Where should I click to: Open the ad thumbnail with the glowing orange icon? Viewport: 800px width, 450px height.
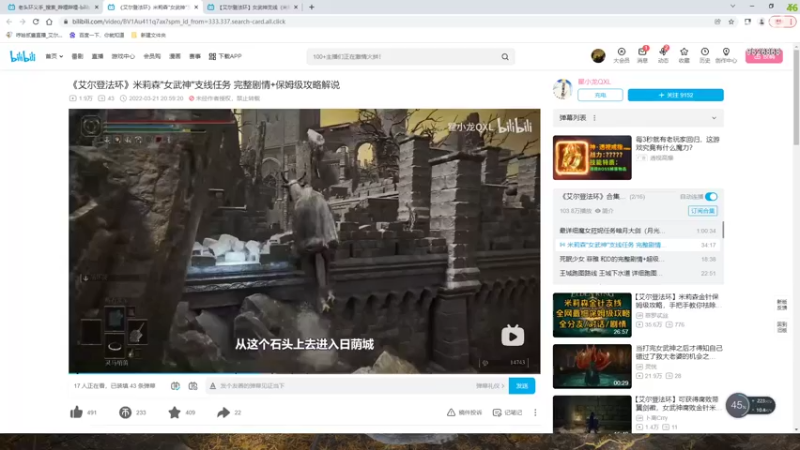coord(592,158)
